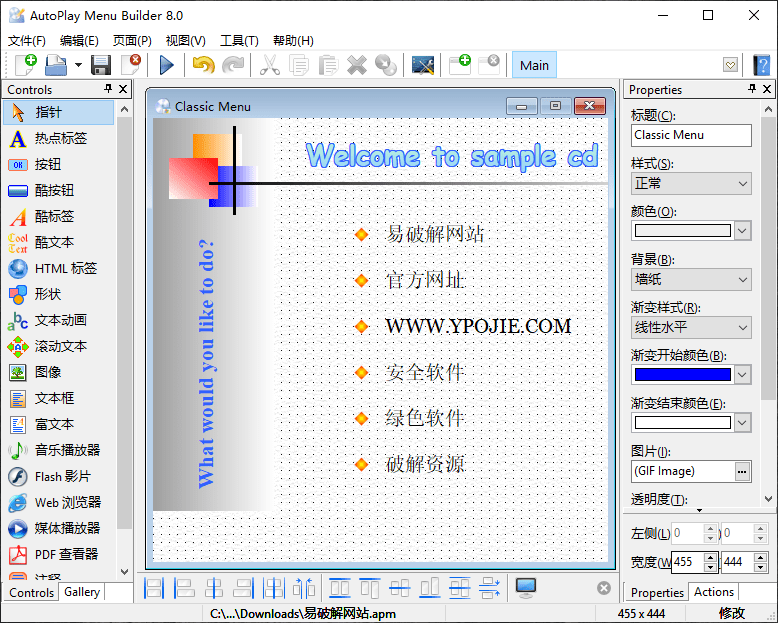Click the white gradient end color swatch
778x623 pixels.
(x=683, y=423)
